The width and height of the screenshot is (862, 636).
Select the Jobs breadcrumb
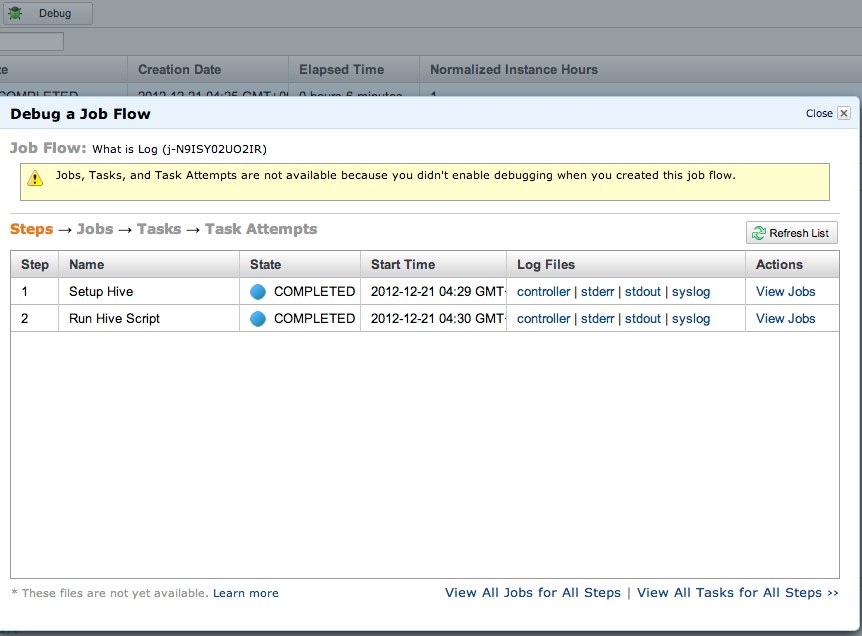(95, 229)
